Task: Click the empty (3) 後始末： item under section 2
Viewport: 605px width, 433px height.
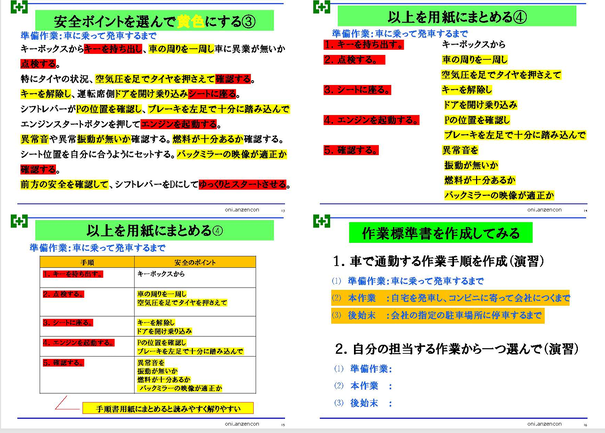Action: pos(363,403)
